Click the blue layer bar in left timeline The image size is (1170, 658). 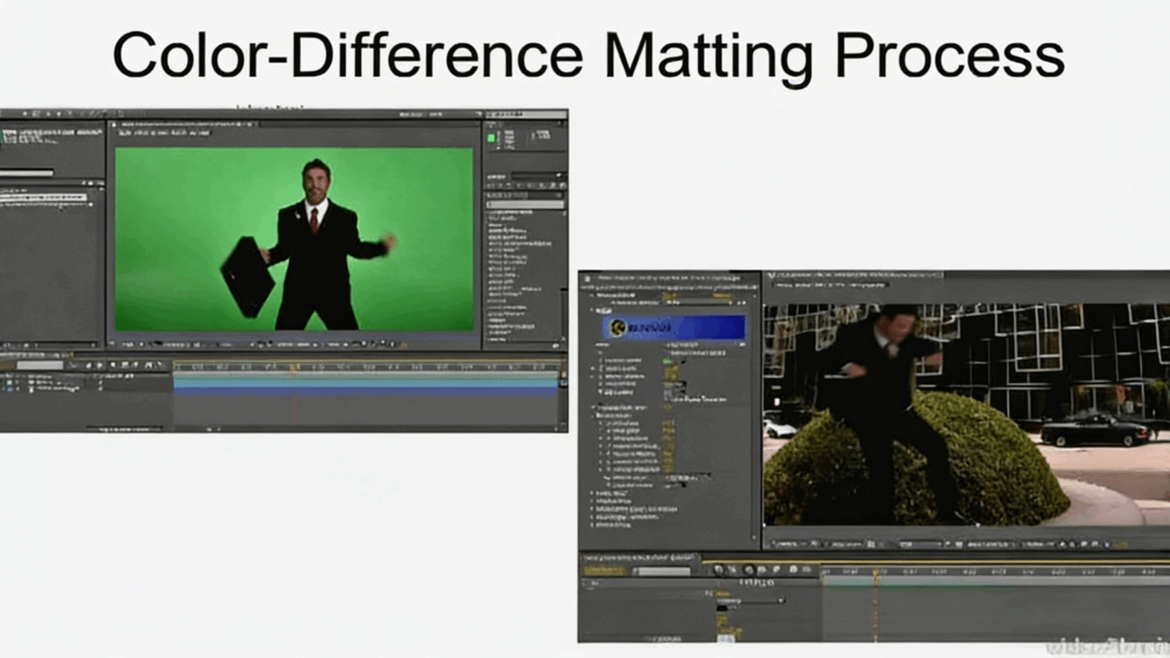click(x=365, y=390)
